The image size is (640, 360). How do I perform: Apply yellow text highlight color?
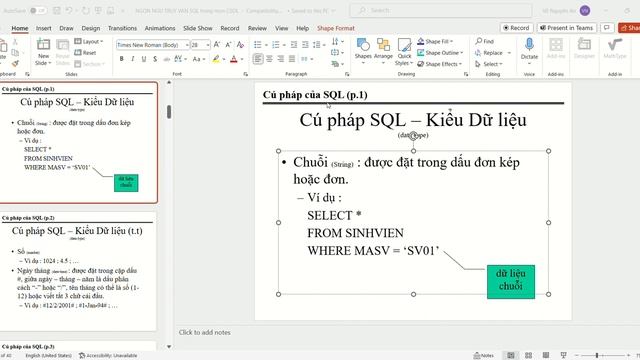(x=216, y=59)
